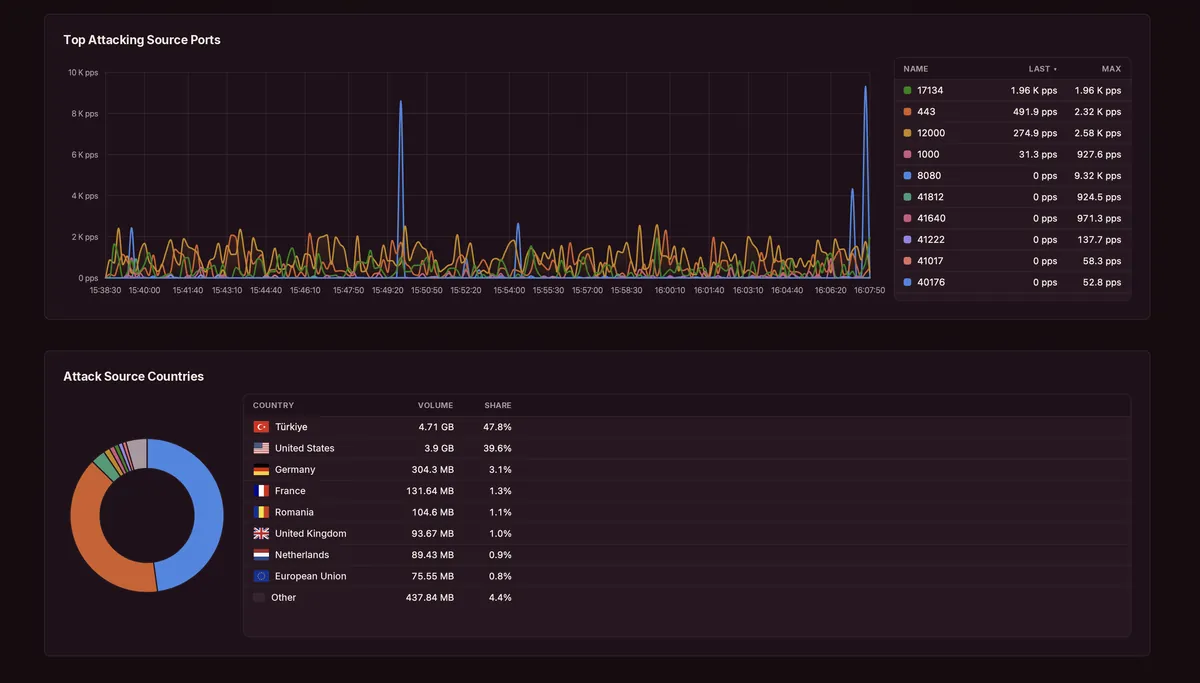
Task: Click the 491.9 pps last value
Action: tap(1035, 112)
